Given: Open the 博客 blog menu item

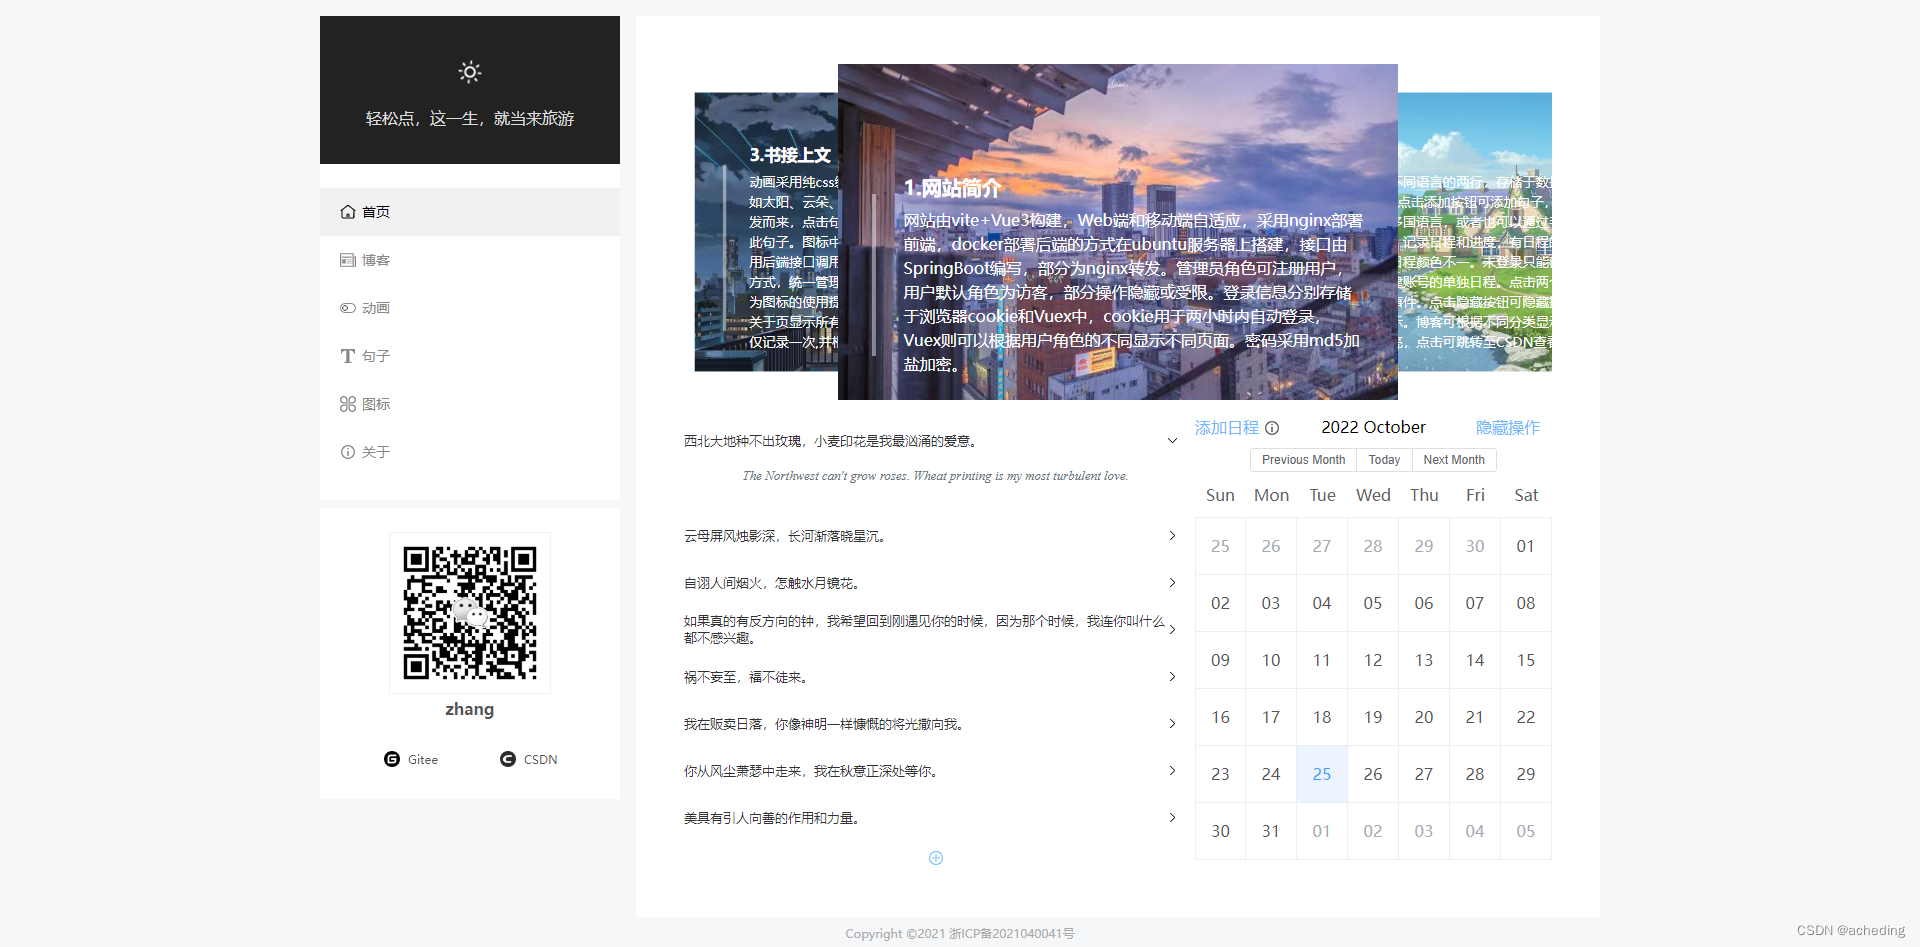Looking at the screenshot, I should pos(470,260).
